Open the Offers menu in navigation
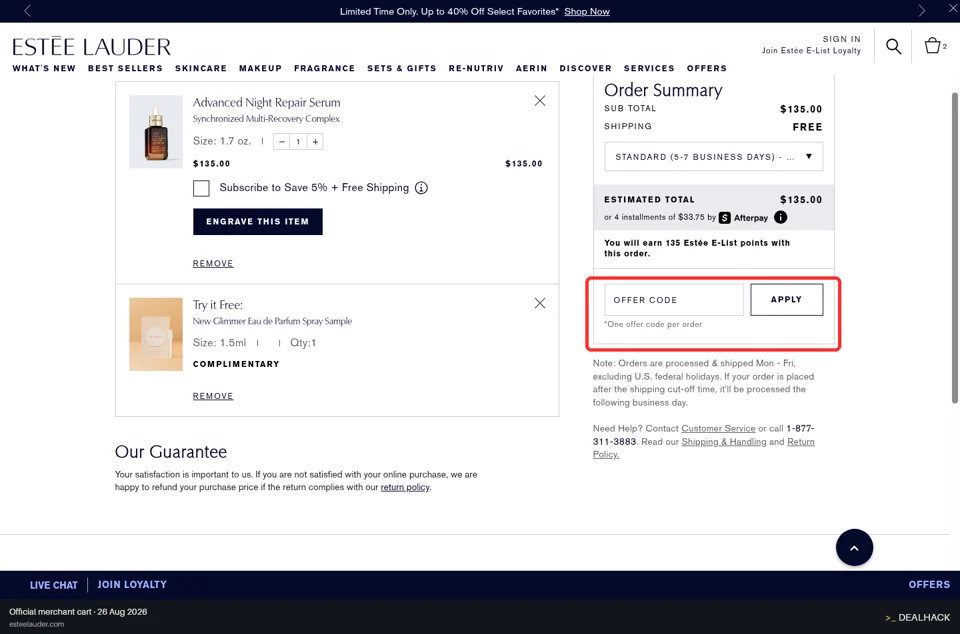Viewport: 960px width, 634px height. click(x=707, y=69)
